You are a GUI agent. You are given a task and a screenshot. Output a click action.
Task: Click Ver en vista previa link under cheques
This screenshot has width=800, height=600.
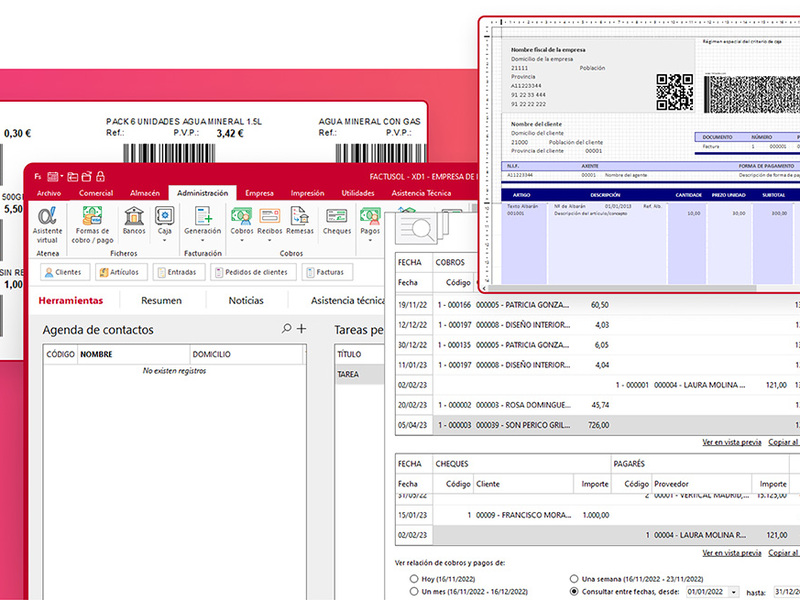732,553
